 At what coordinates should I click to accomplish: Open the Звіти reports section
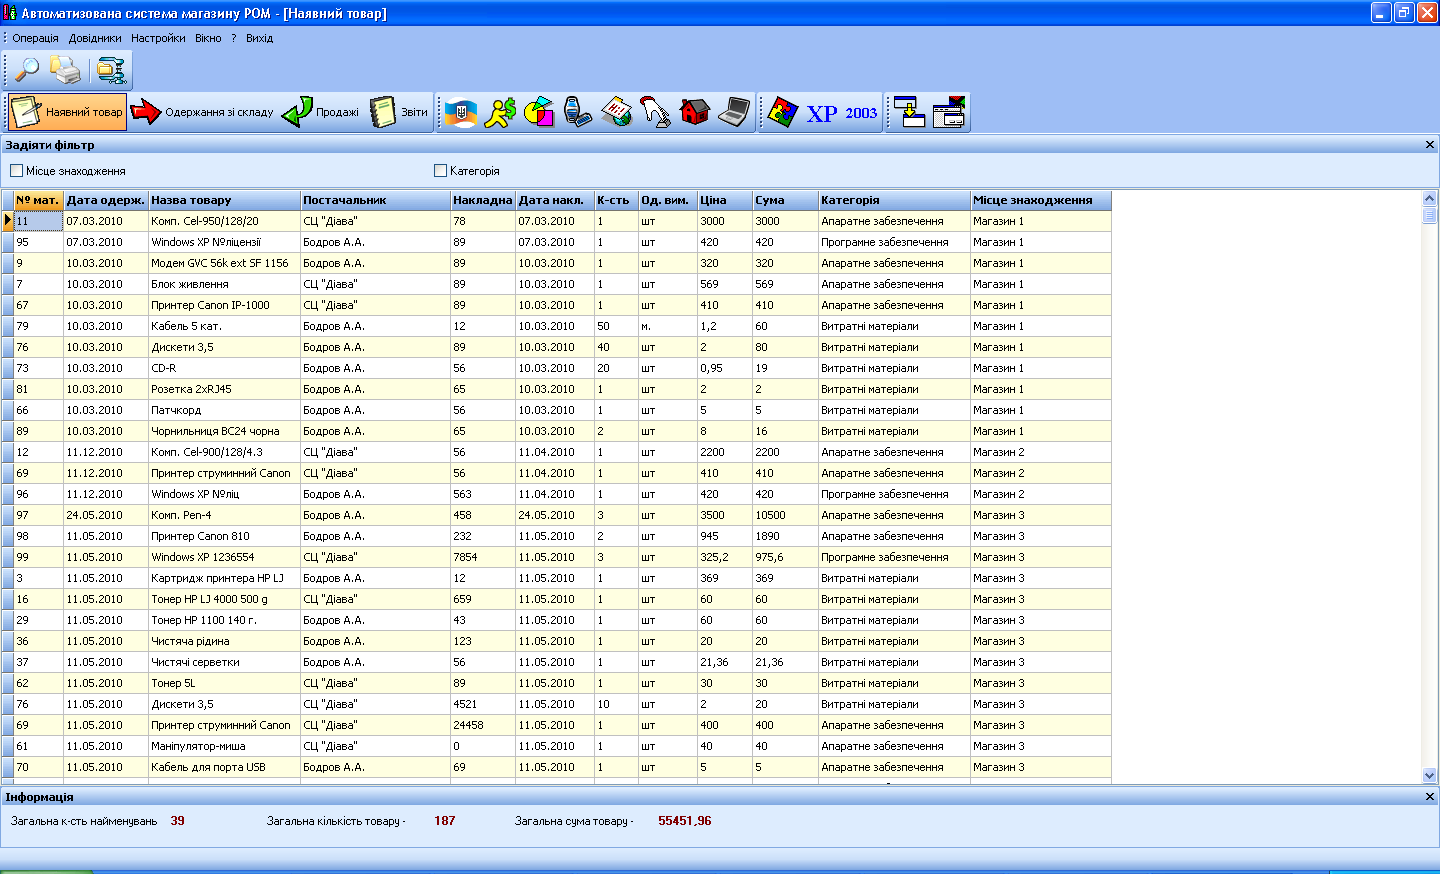pyautogui.click(x=399, y=112)
